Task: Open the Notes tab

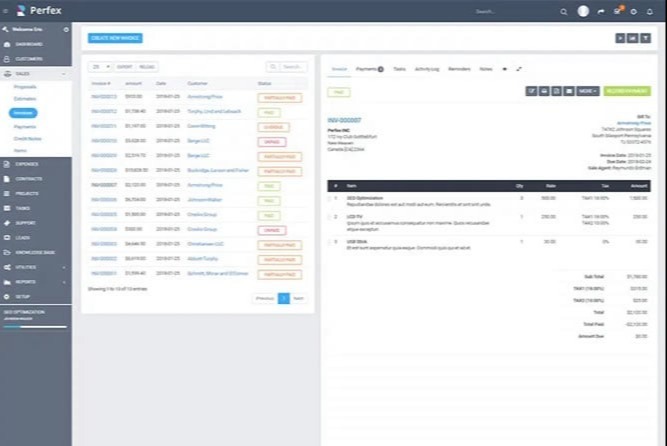Action: point(486,69)
